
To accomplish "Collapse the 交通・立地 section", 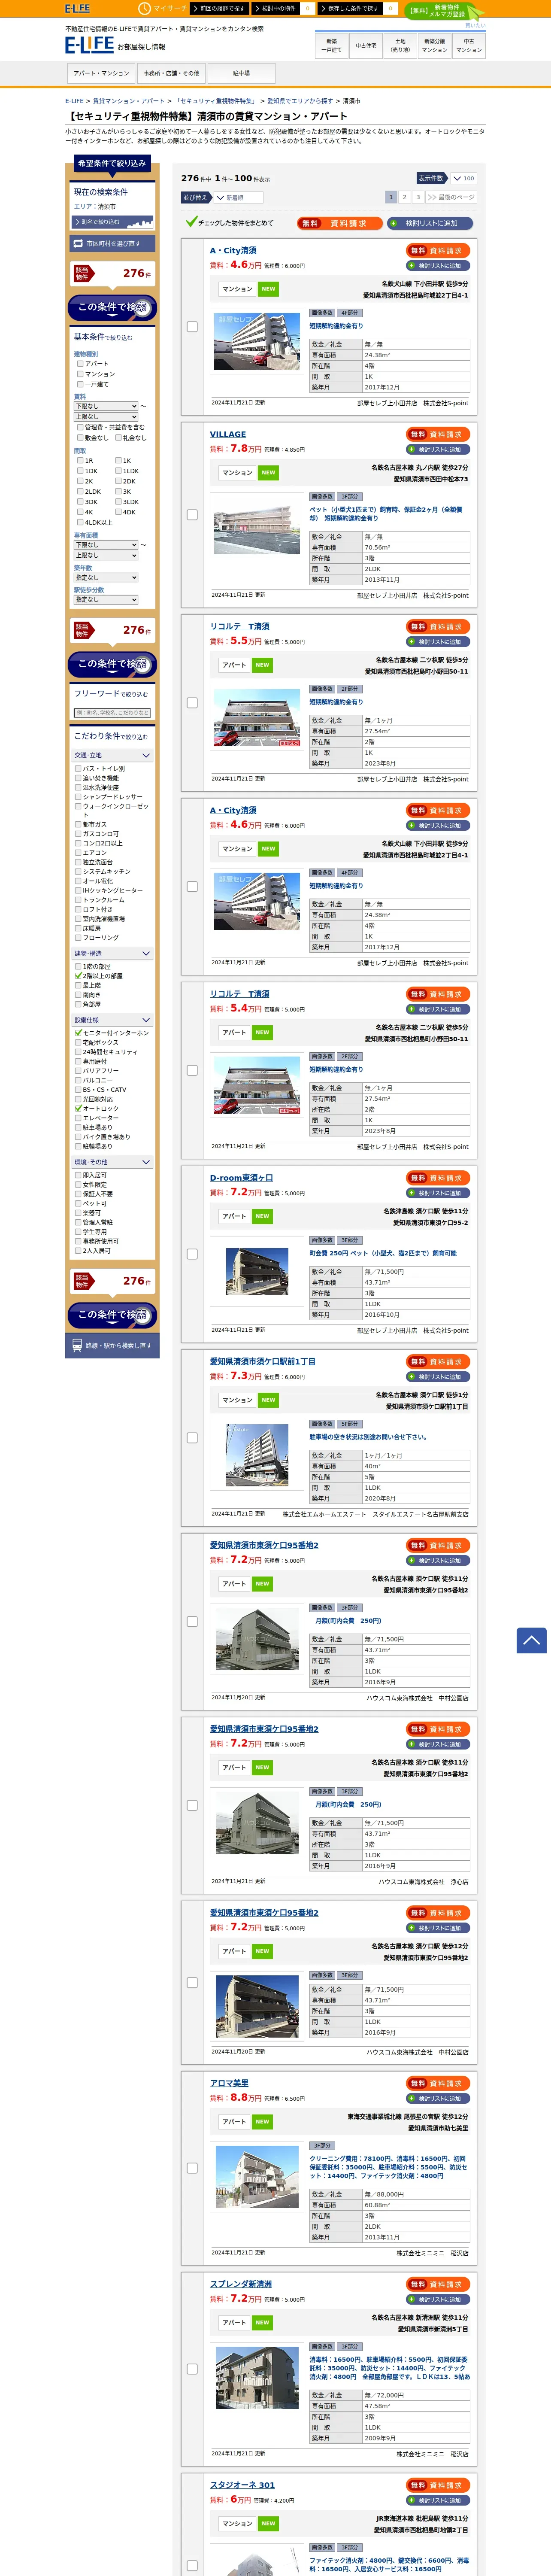I will pos(112,755).
